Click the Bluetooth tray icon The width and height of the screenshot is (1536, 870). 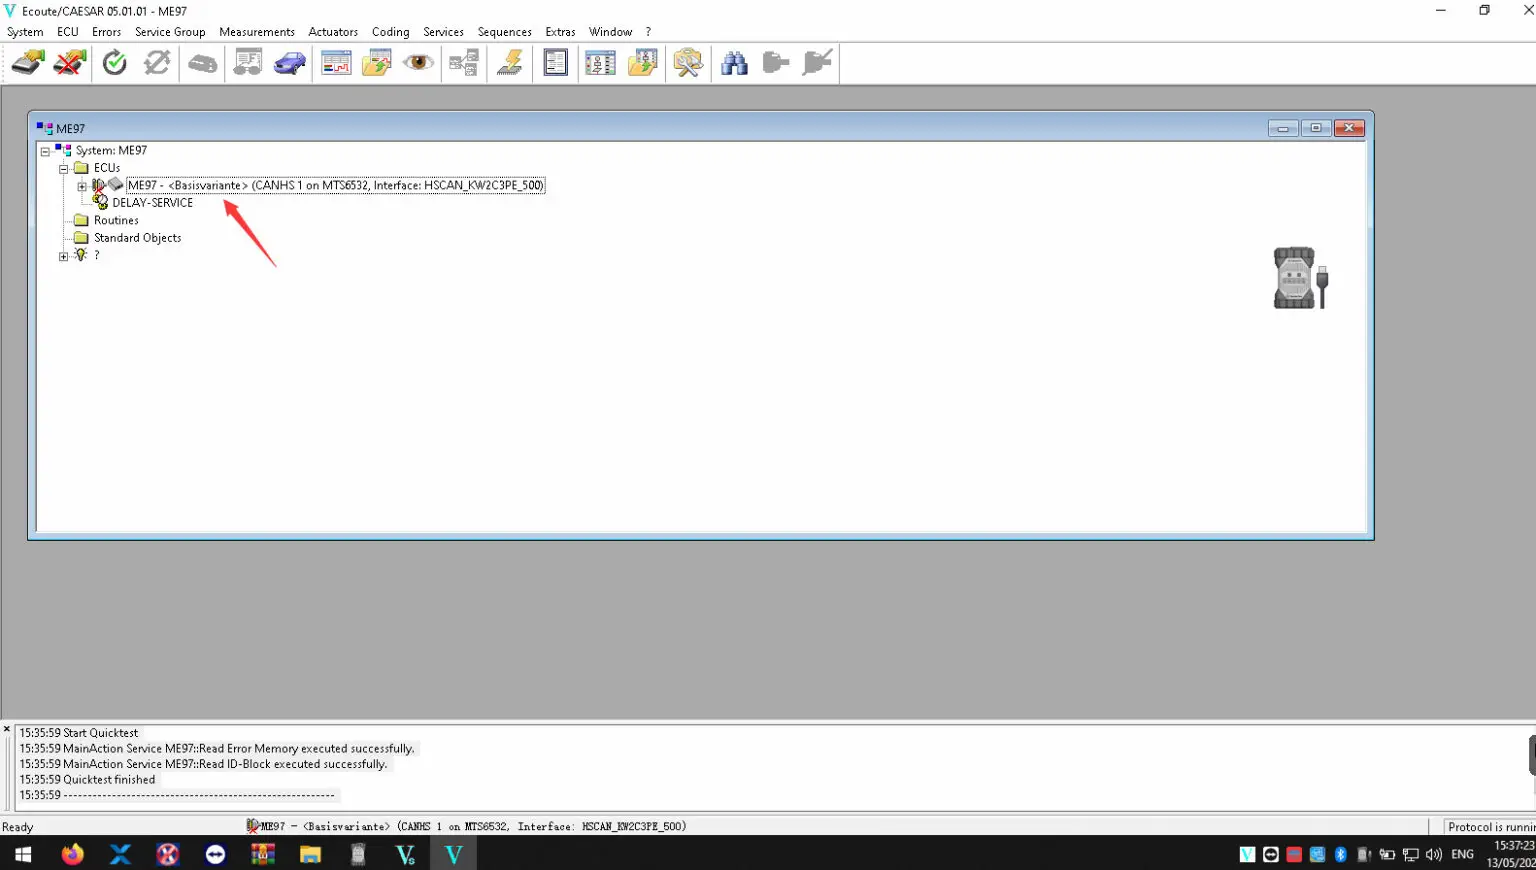[x=1340, y=854]
